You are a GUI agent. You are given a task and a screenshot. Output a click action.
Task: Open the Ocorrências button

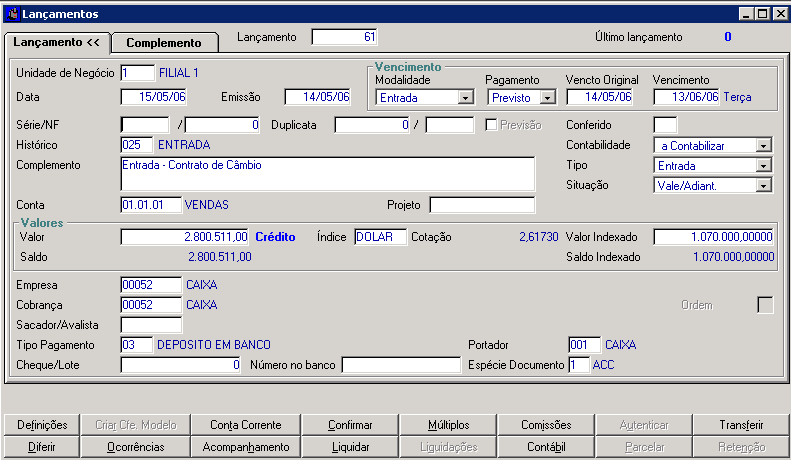coord(136,447)
